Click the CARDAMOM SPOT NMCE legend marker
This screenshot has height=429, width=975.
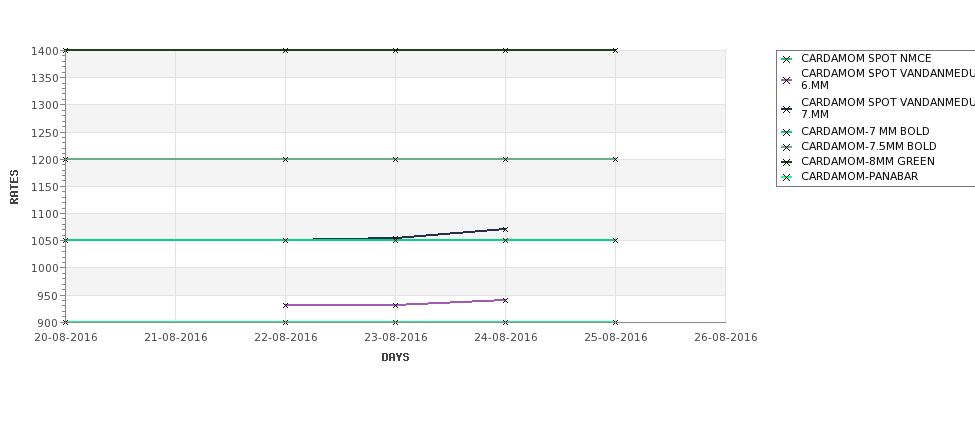(x=787, y=59)
